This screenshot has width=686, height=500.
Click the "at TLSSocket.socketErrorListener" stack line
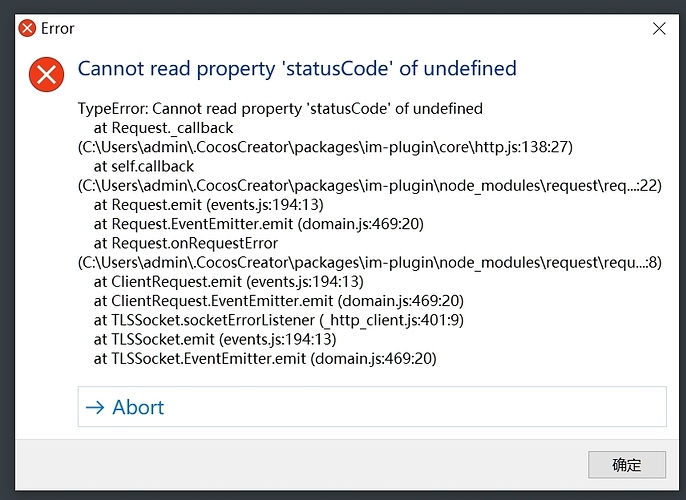tap(279, 320)
